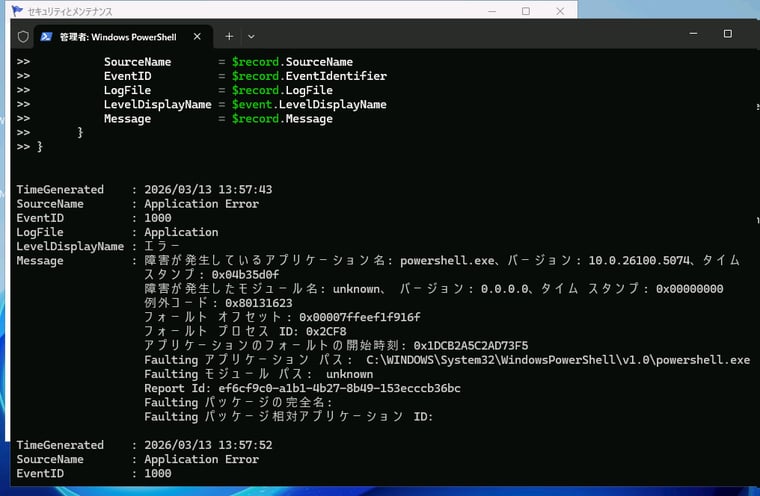Click the timestamp 2026/03/13 13:57:43
760x496 pixels.
[208, 190]
